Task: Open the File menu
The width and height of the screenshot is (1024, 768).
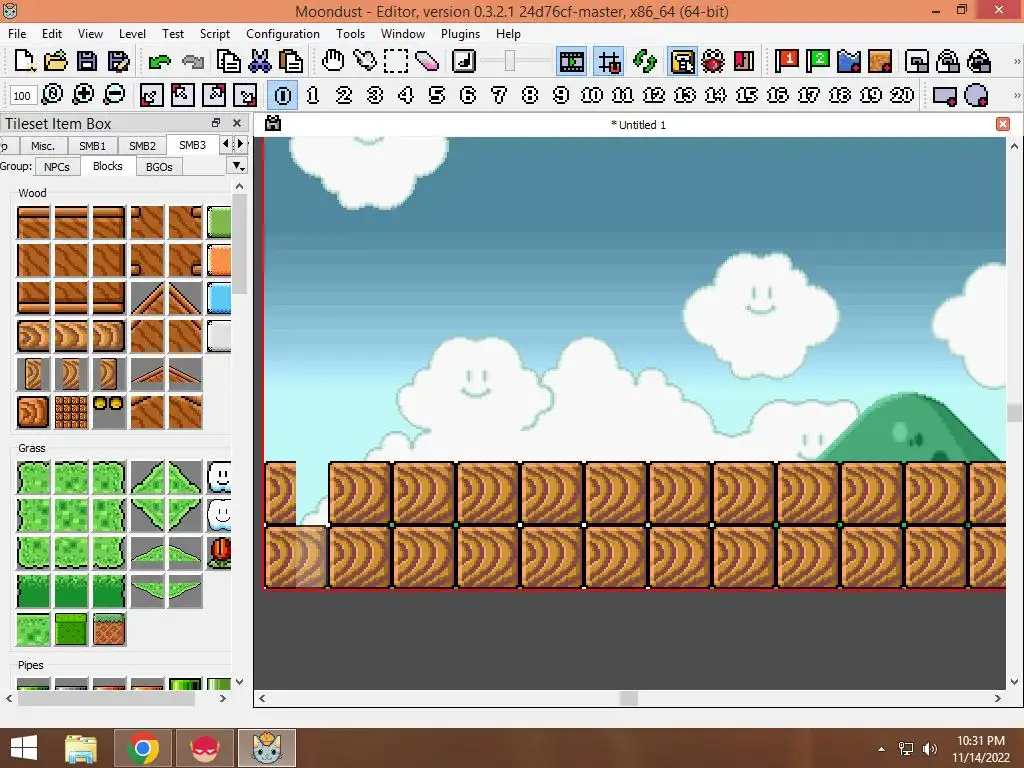Action: coord(17,34)
